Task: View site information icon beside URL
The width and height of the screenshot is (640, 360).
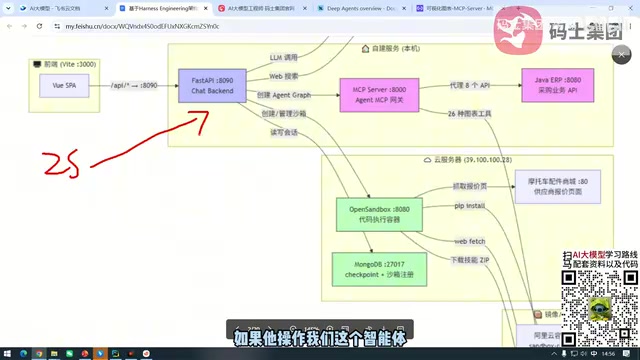Action: point(57,26)
